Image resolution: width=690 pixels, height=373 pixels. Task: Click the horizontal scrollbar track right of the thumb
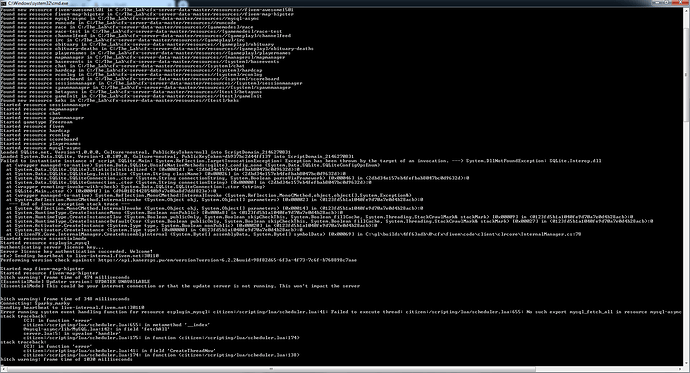click(x=606, y=369)
